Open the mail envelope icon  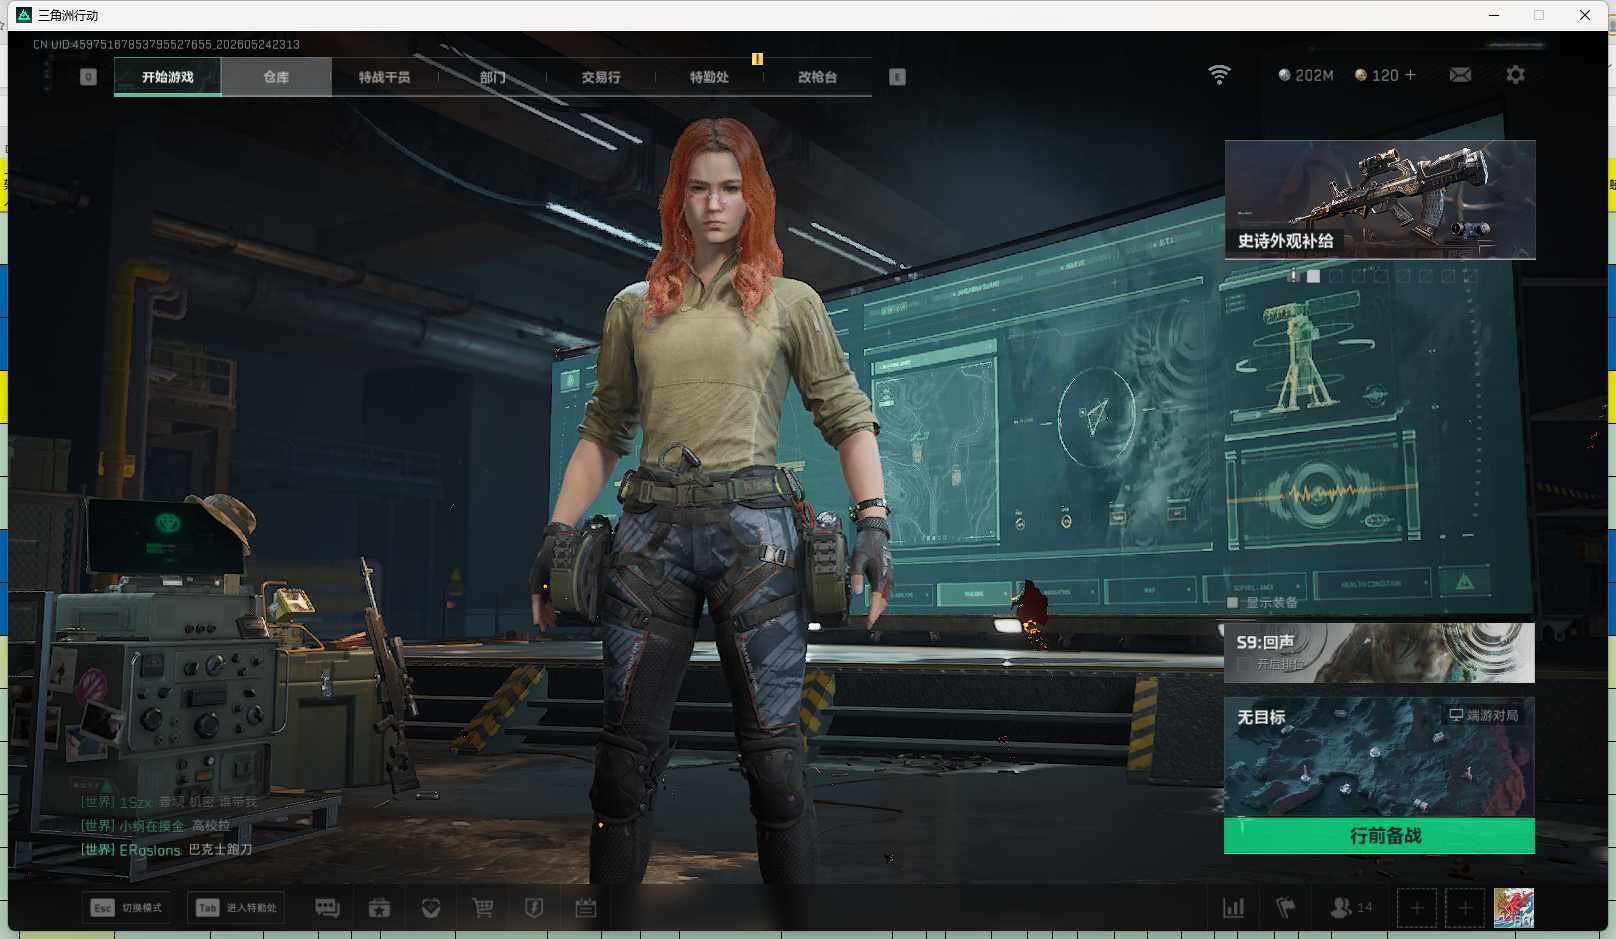[x=1460, y=75]
